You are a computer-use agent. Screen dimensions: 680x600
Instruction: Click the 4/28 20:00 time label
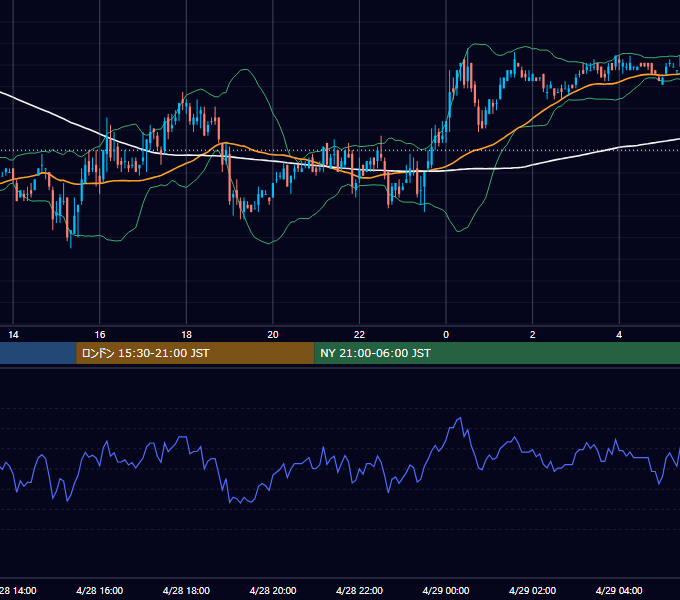[273, 590]
